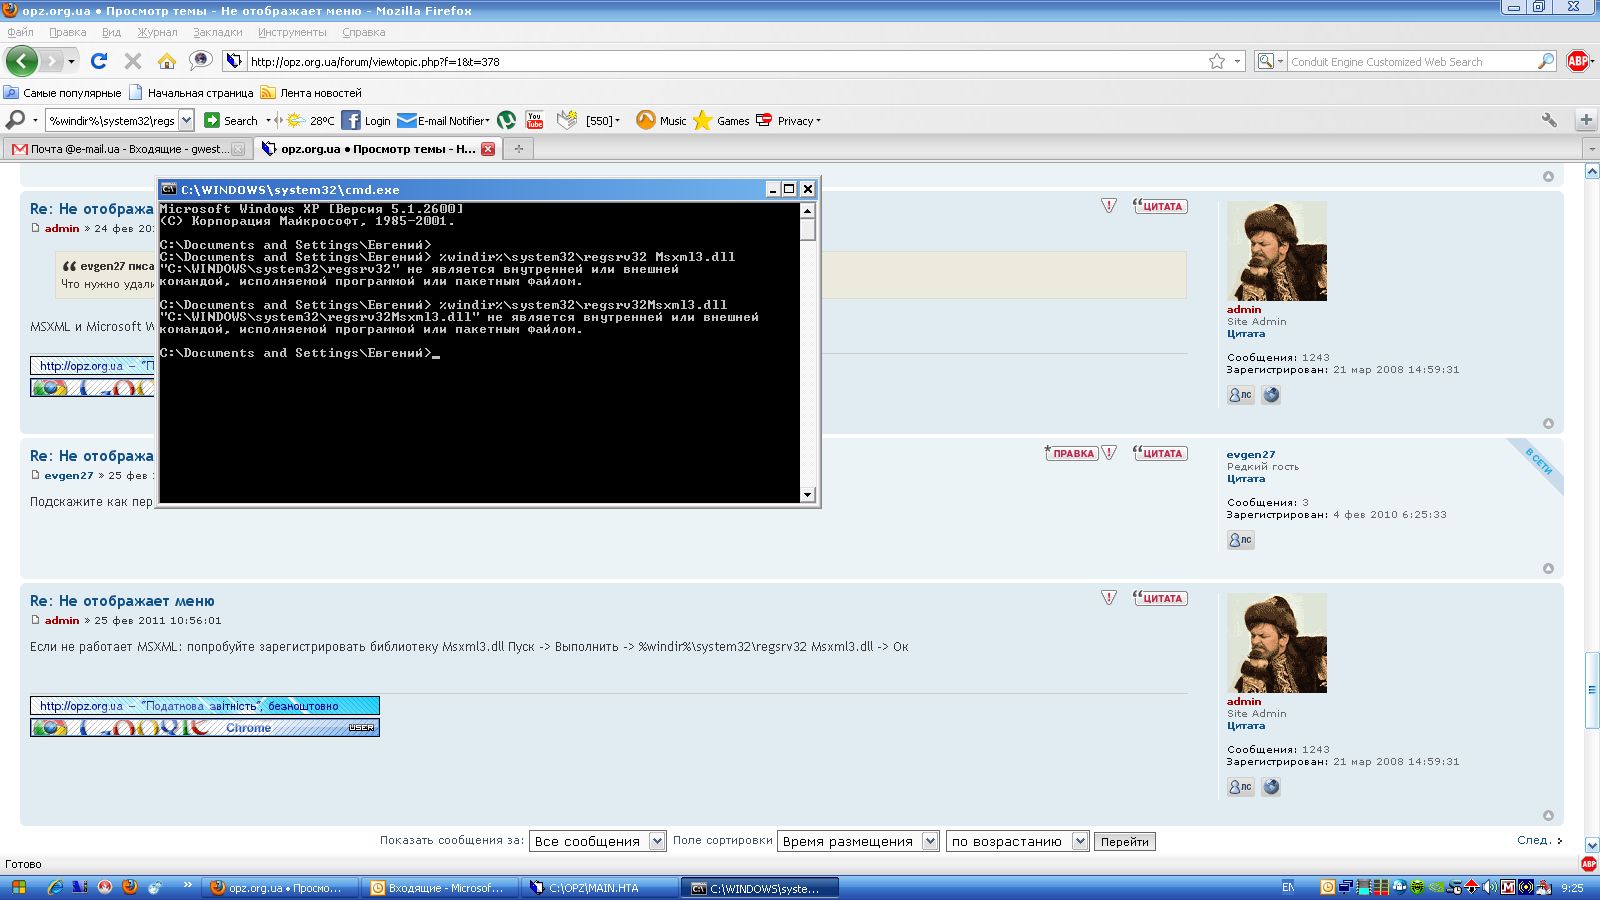Open the Home page icon

point(167,61)
